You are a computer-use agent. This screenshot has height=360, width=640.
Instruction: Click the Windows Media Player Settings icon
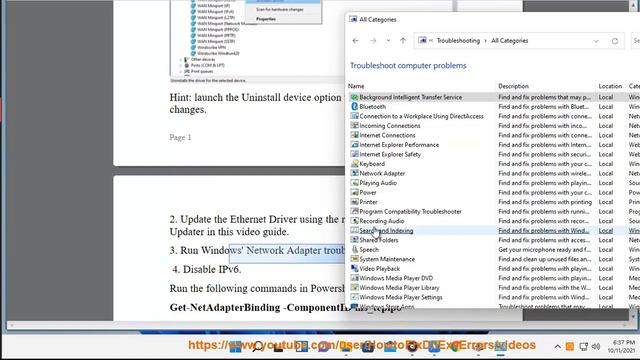[354, 297]
